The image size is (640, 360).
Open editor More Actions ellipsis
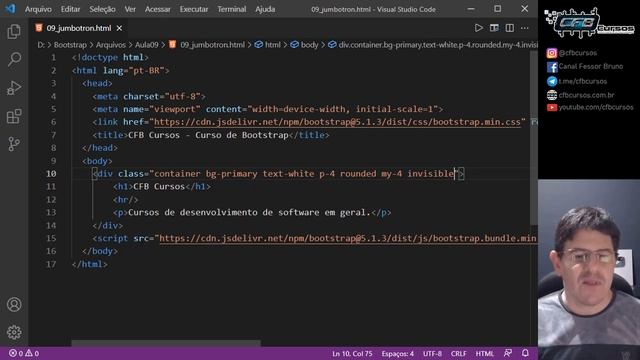(525, 28)
